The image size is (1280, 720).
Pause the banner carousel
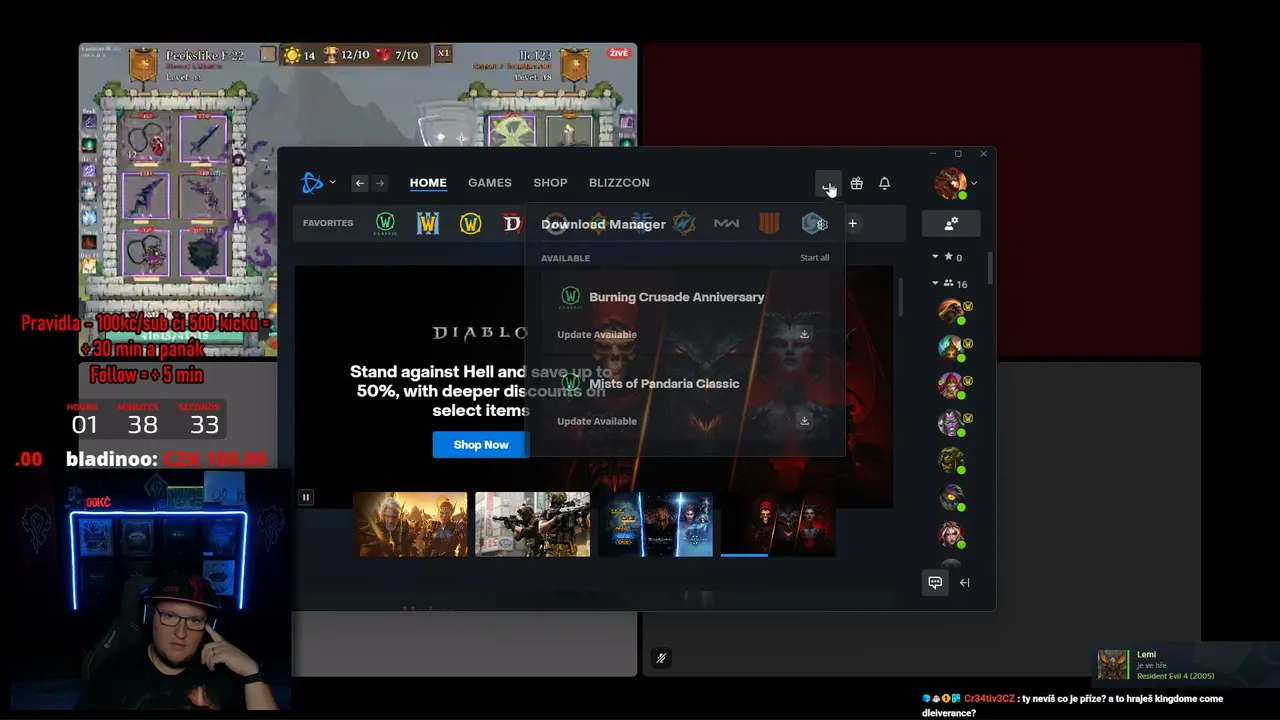306,497
